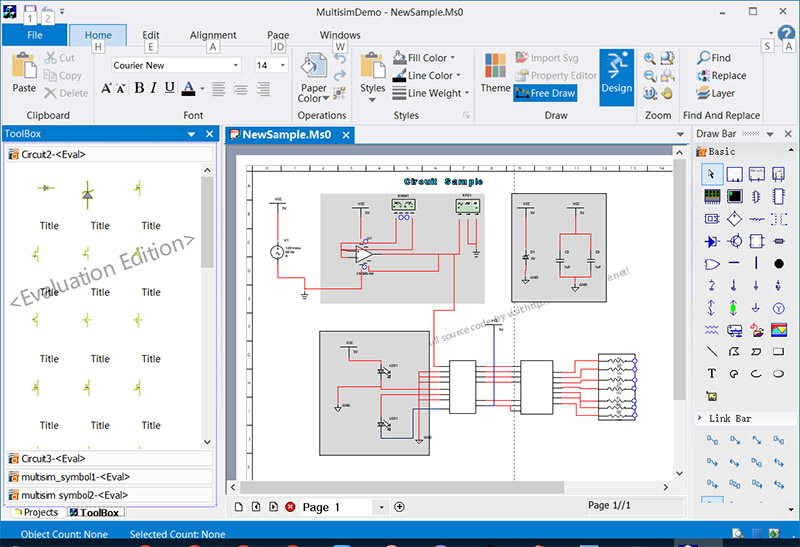Click the new blank page icon

tap(238, 507)
